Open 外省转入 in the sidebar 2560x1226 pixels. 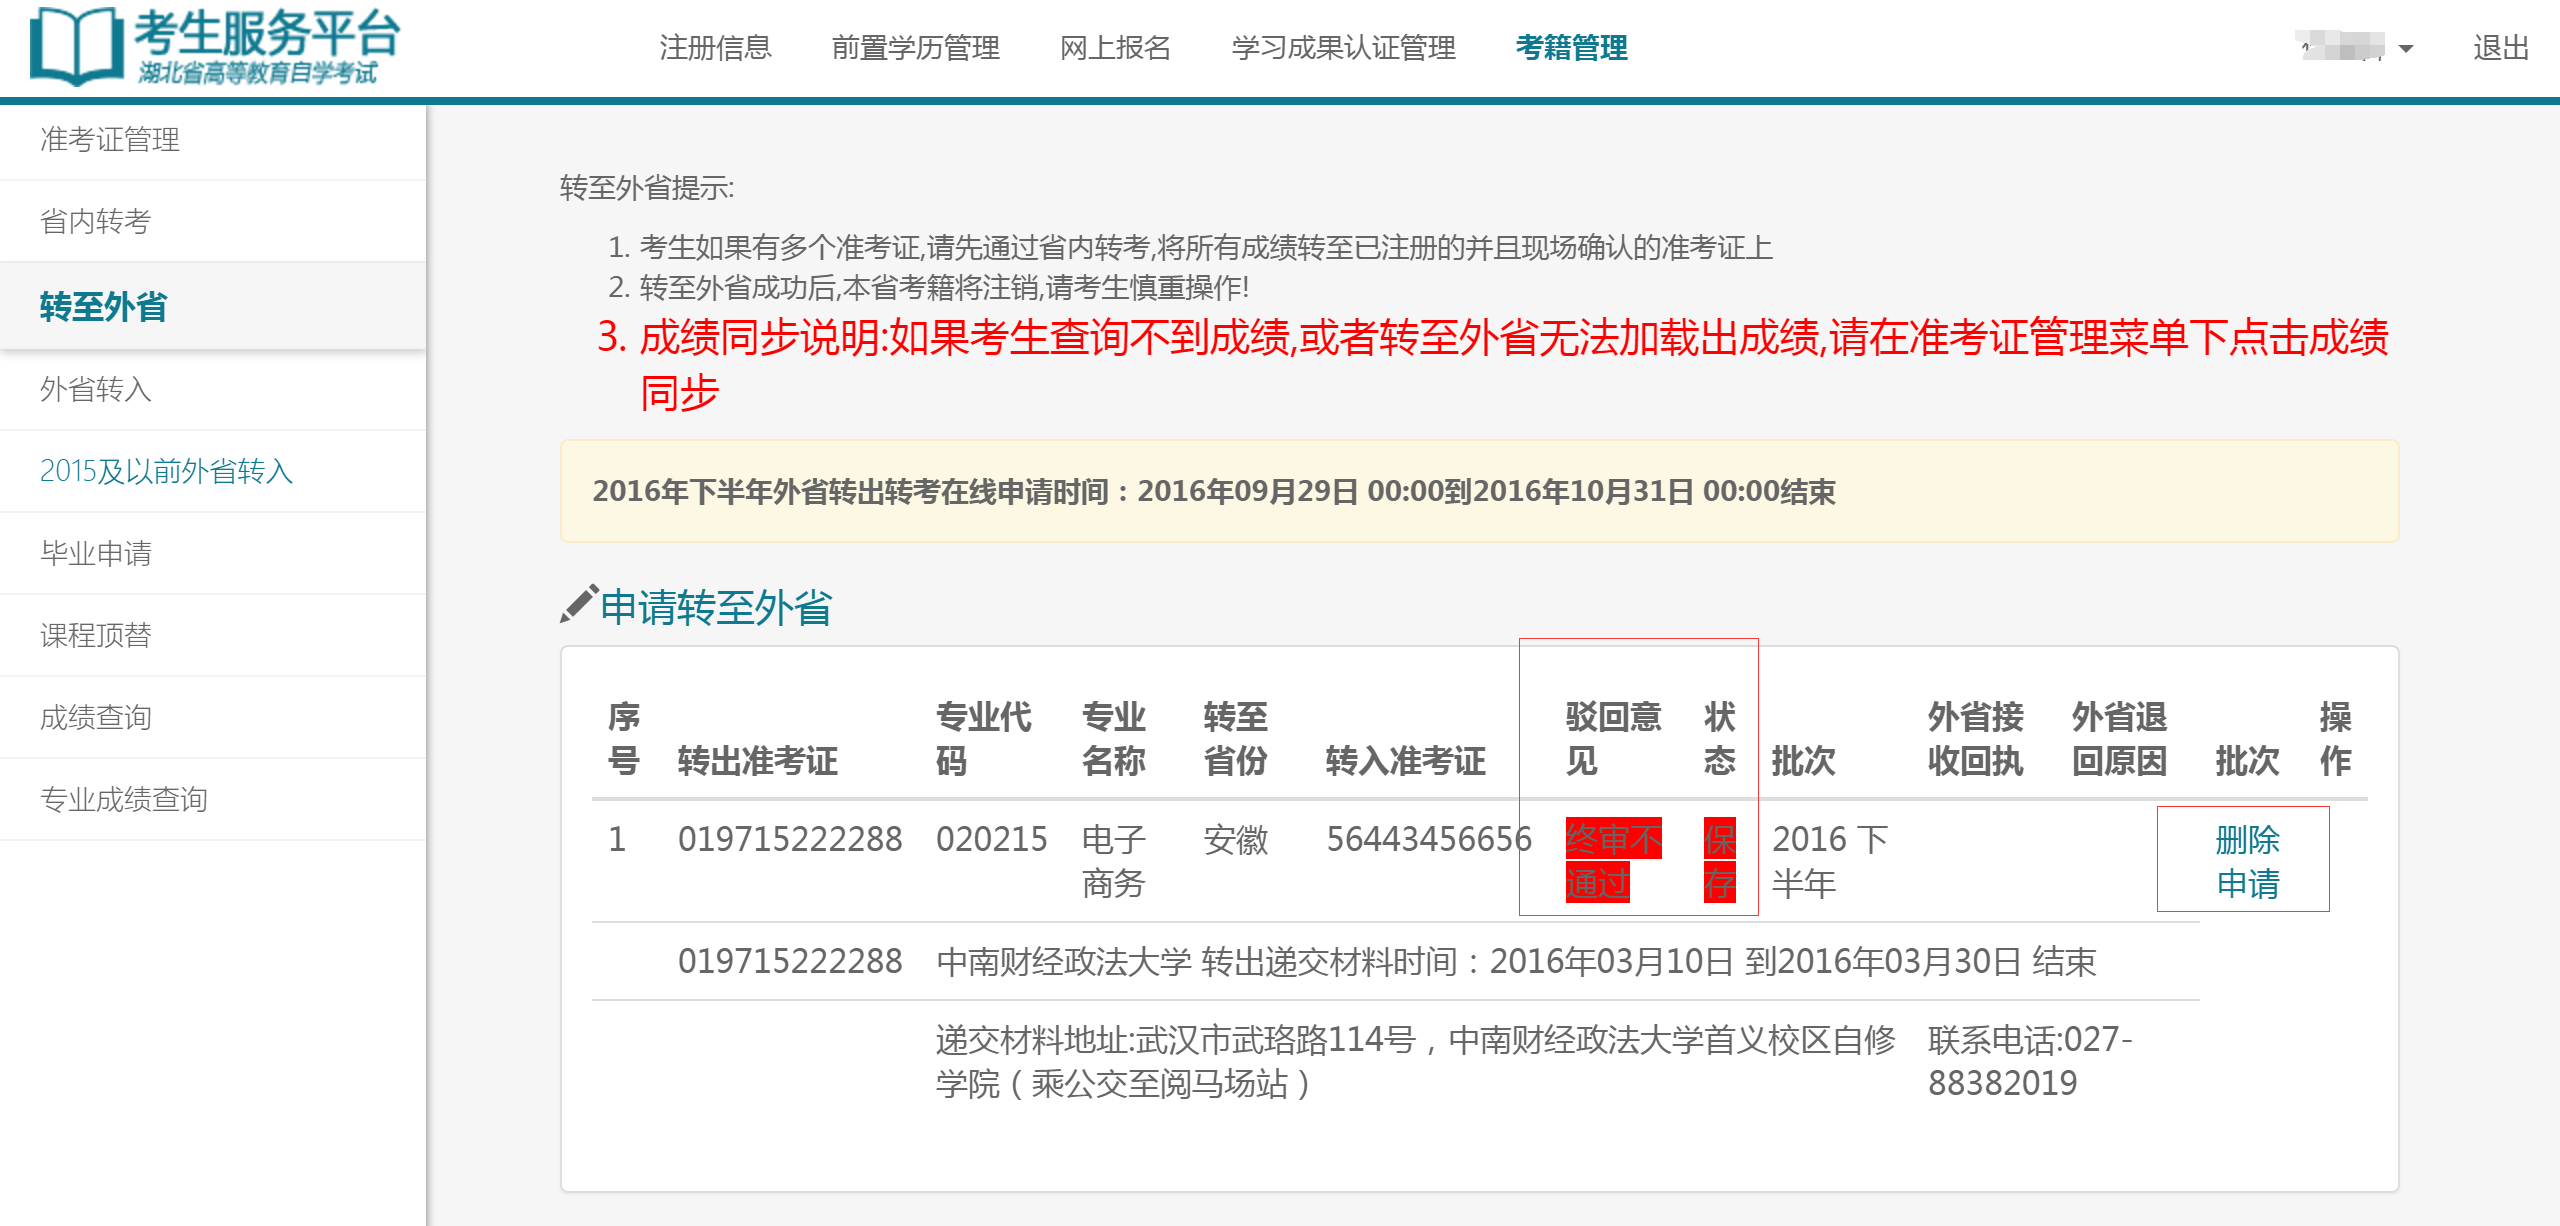tap(95, 389)
